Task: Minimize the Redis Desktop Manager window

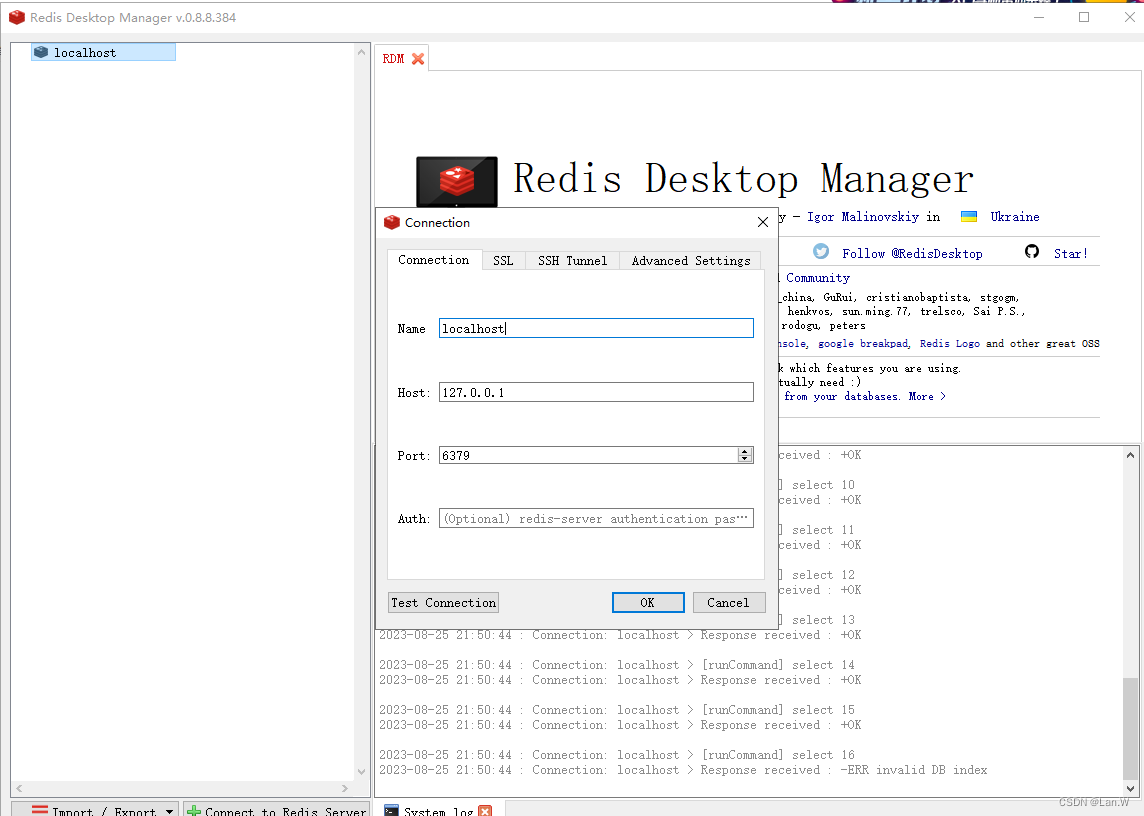Action: click(1039, 18)
